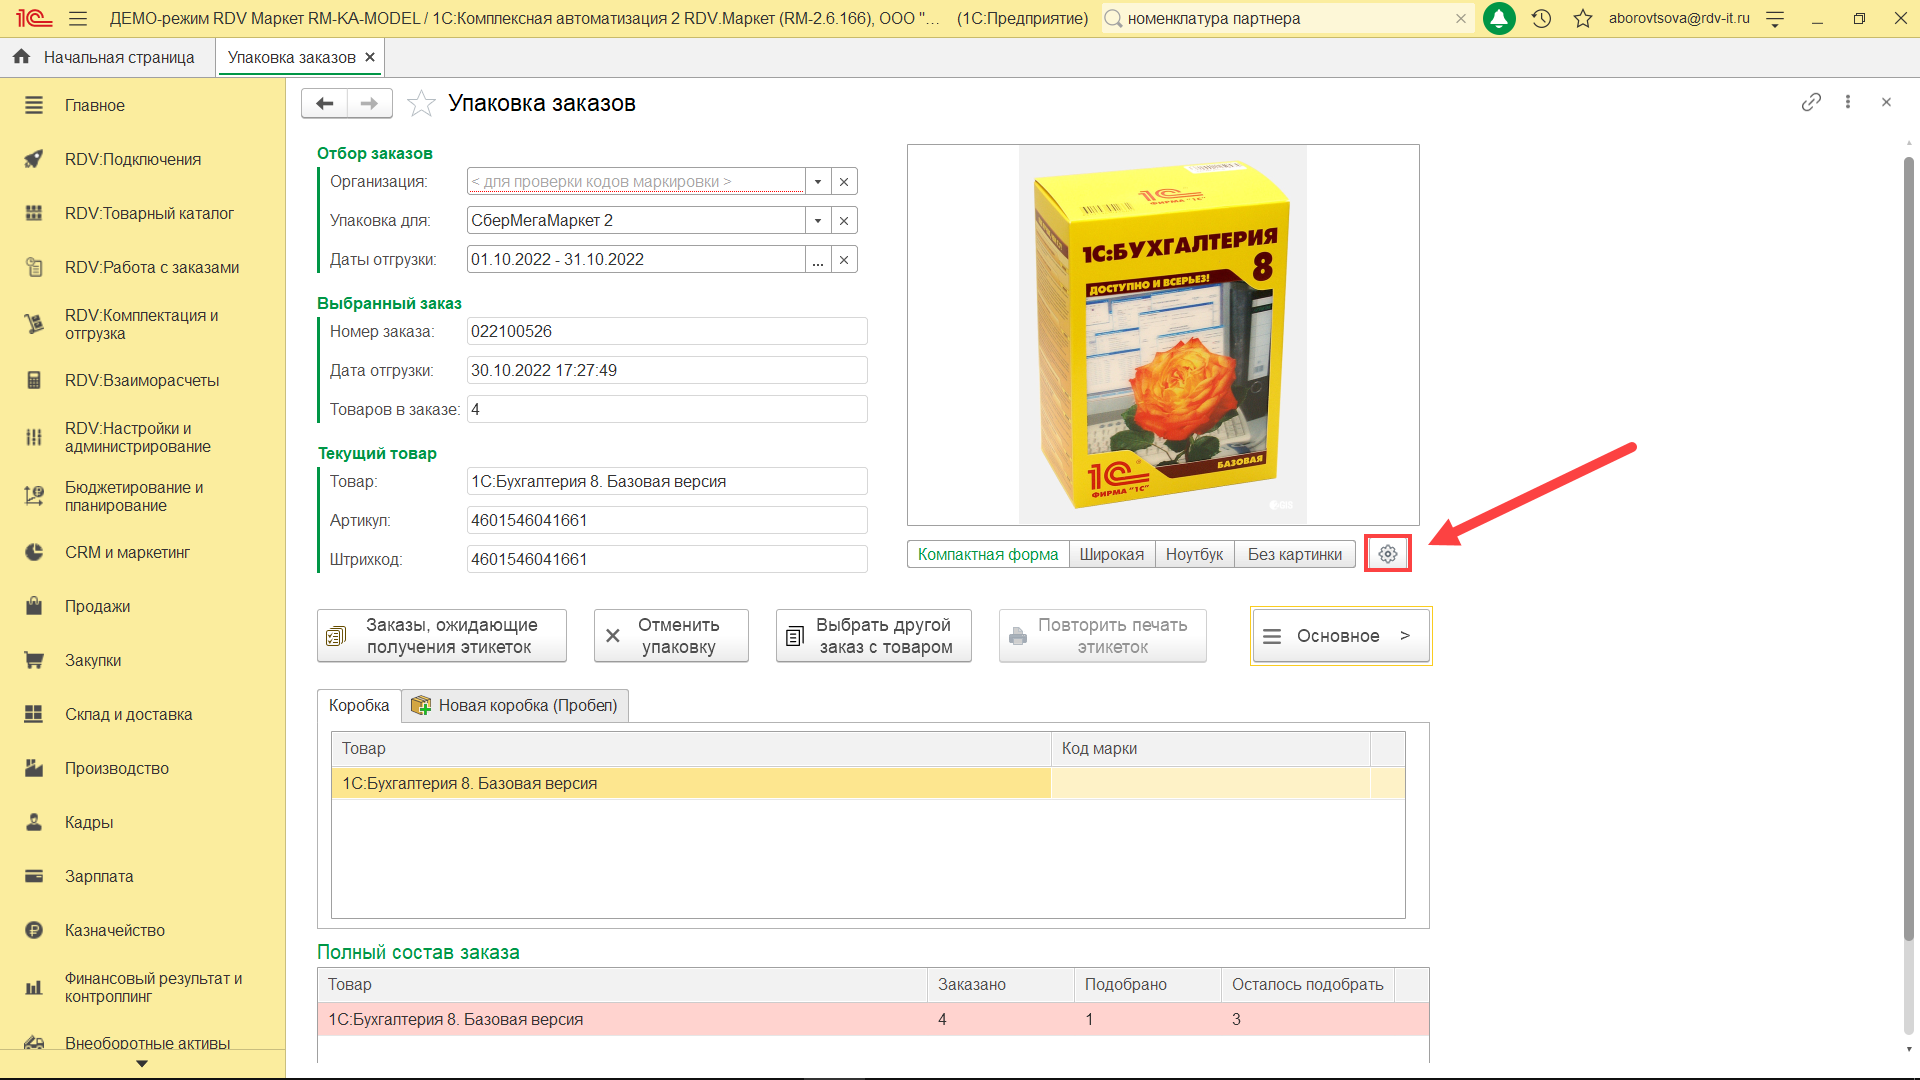
Task: Navigate back with left arrow button
Action: pyautogui.click(x=324, y=104)
